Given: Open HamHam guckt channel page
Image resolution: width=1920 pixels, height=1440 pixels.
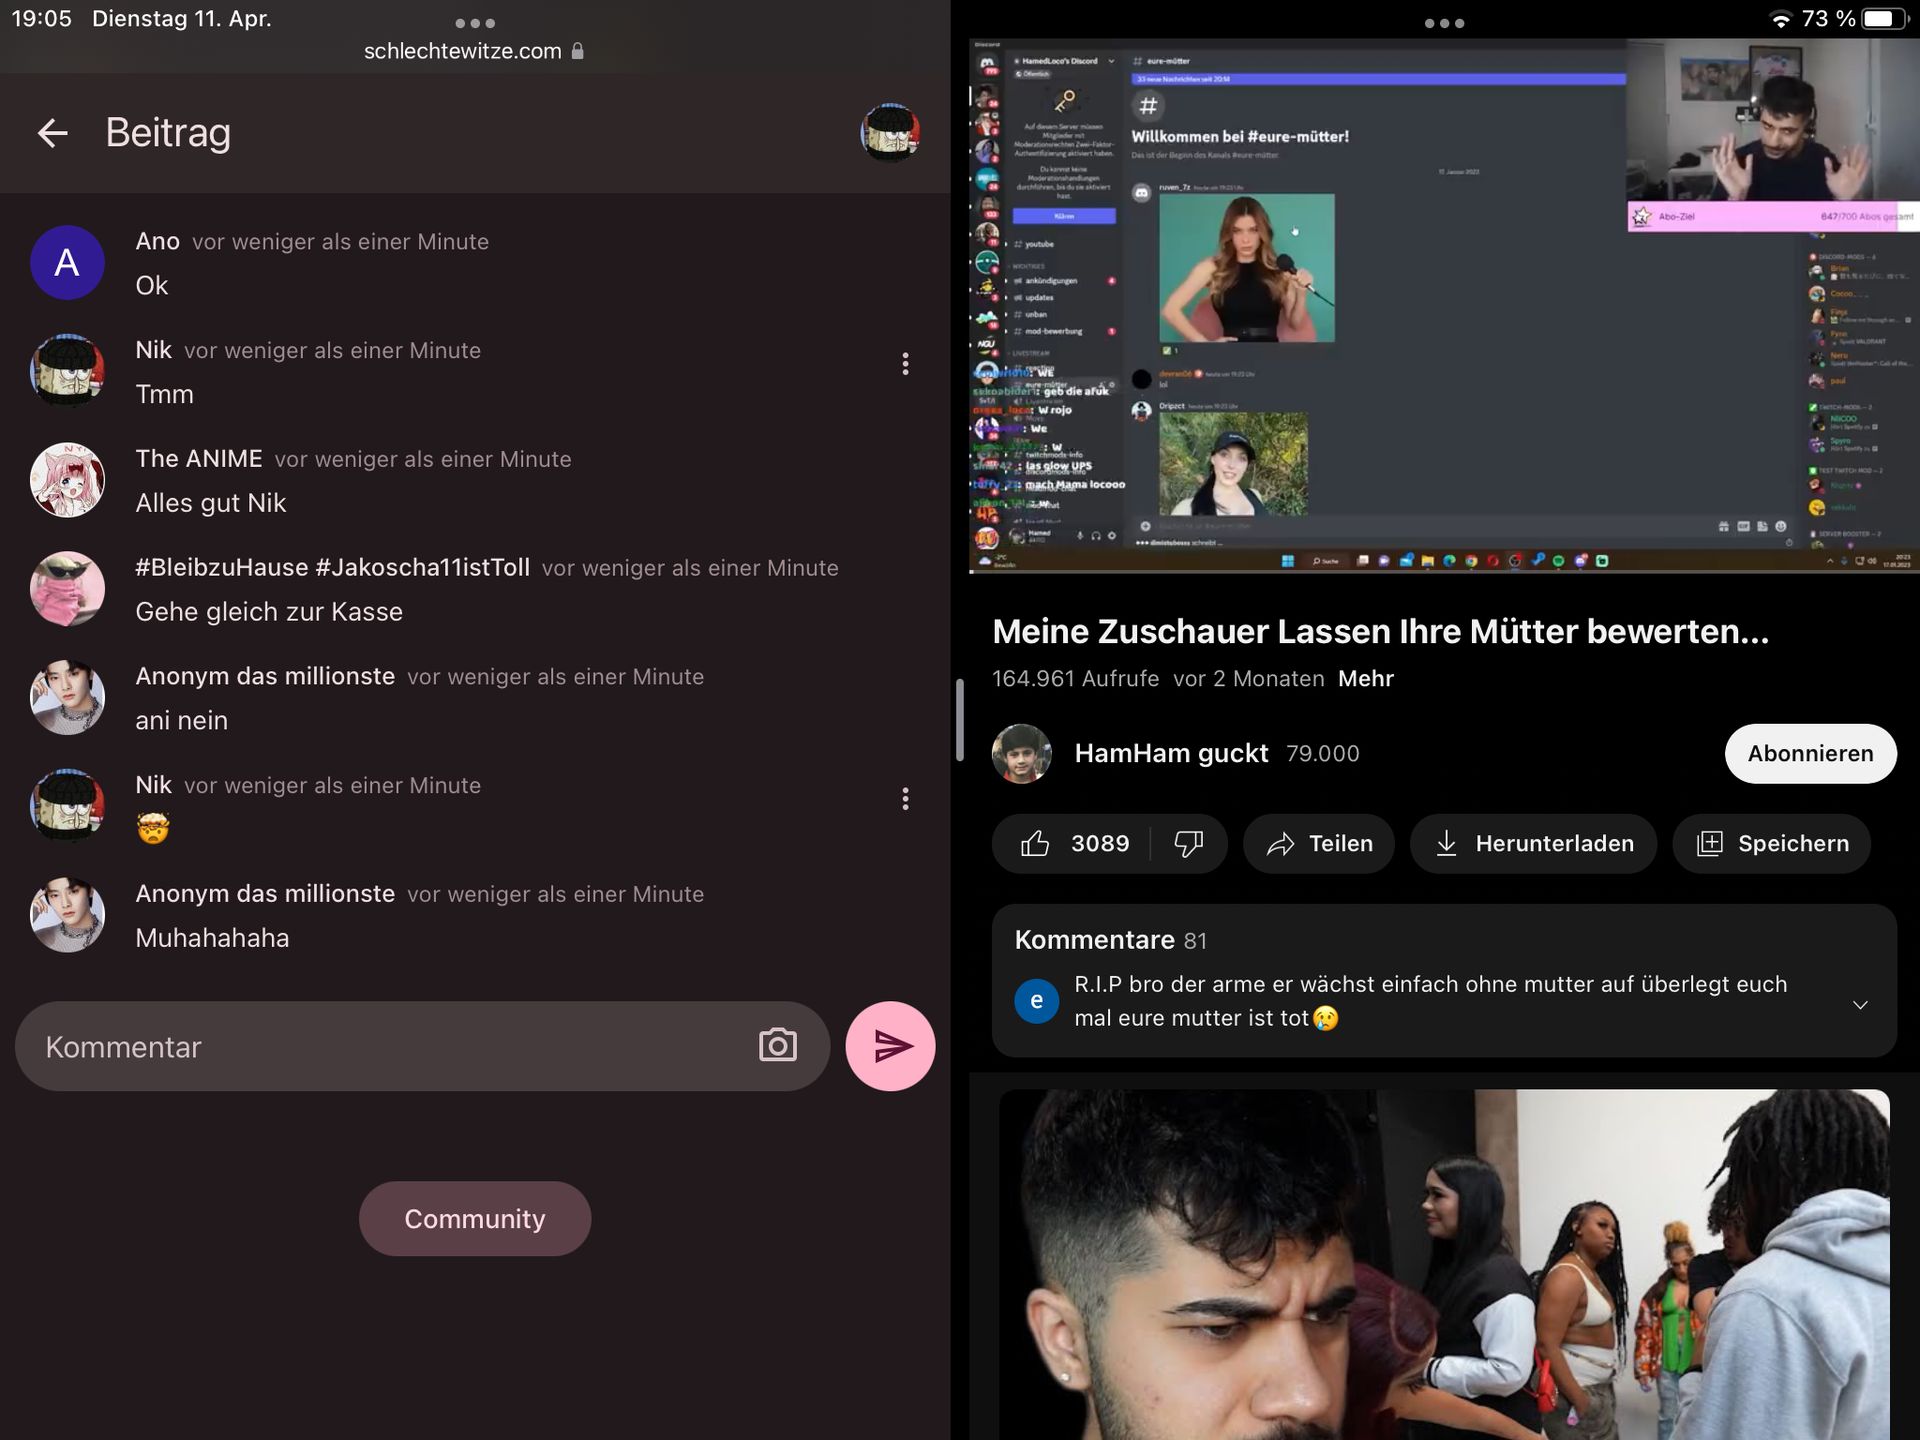Looking at the screenshot, I should point(1170,754).
